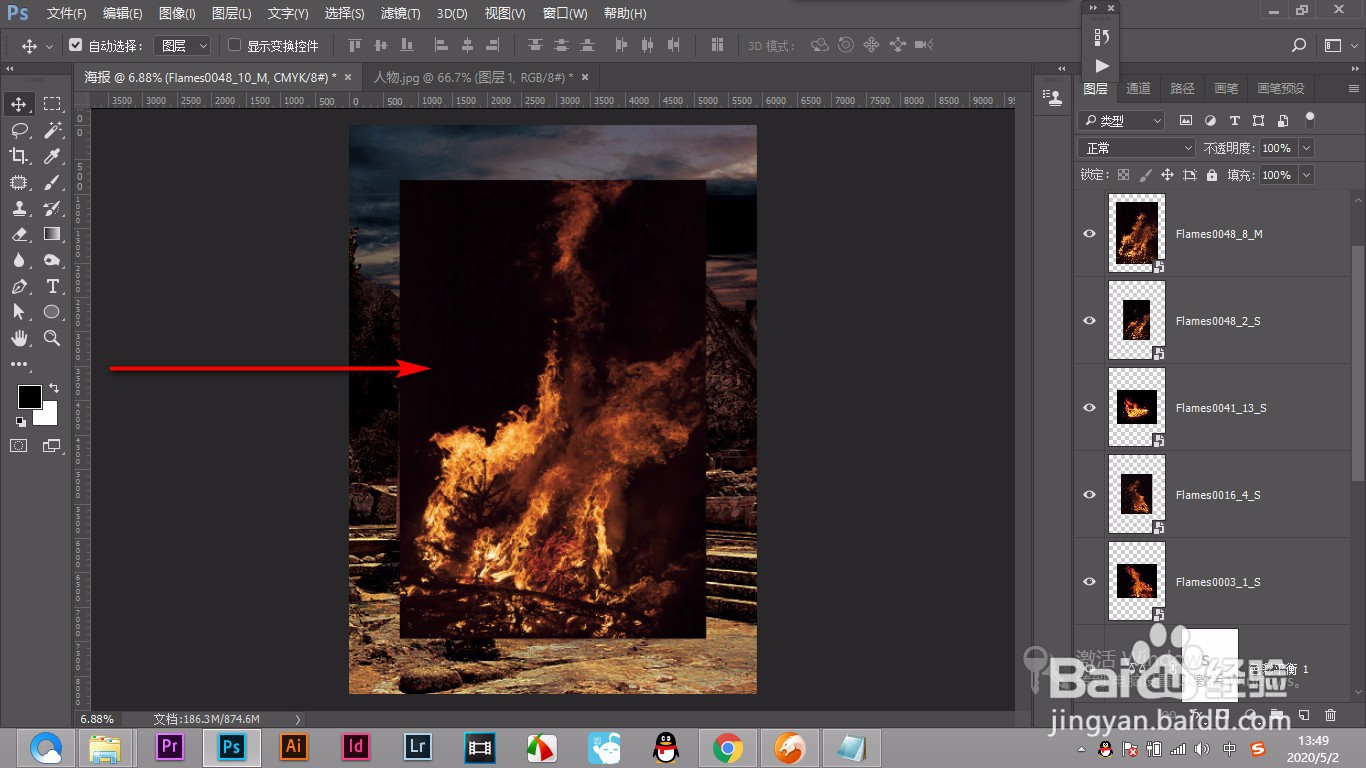Open the Filter menu 滤镜(T)
The image size is (1366, 768).
[x=401, y=14]
